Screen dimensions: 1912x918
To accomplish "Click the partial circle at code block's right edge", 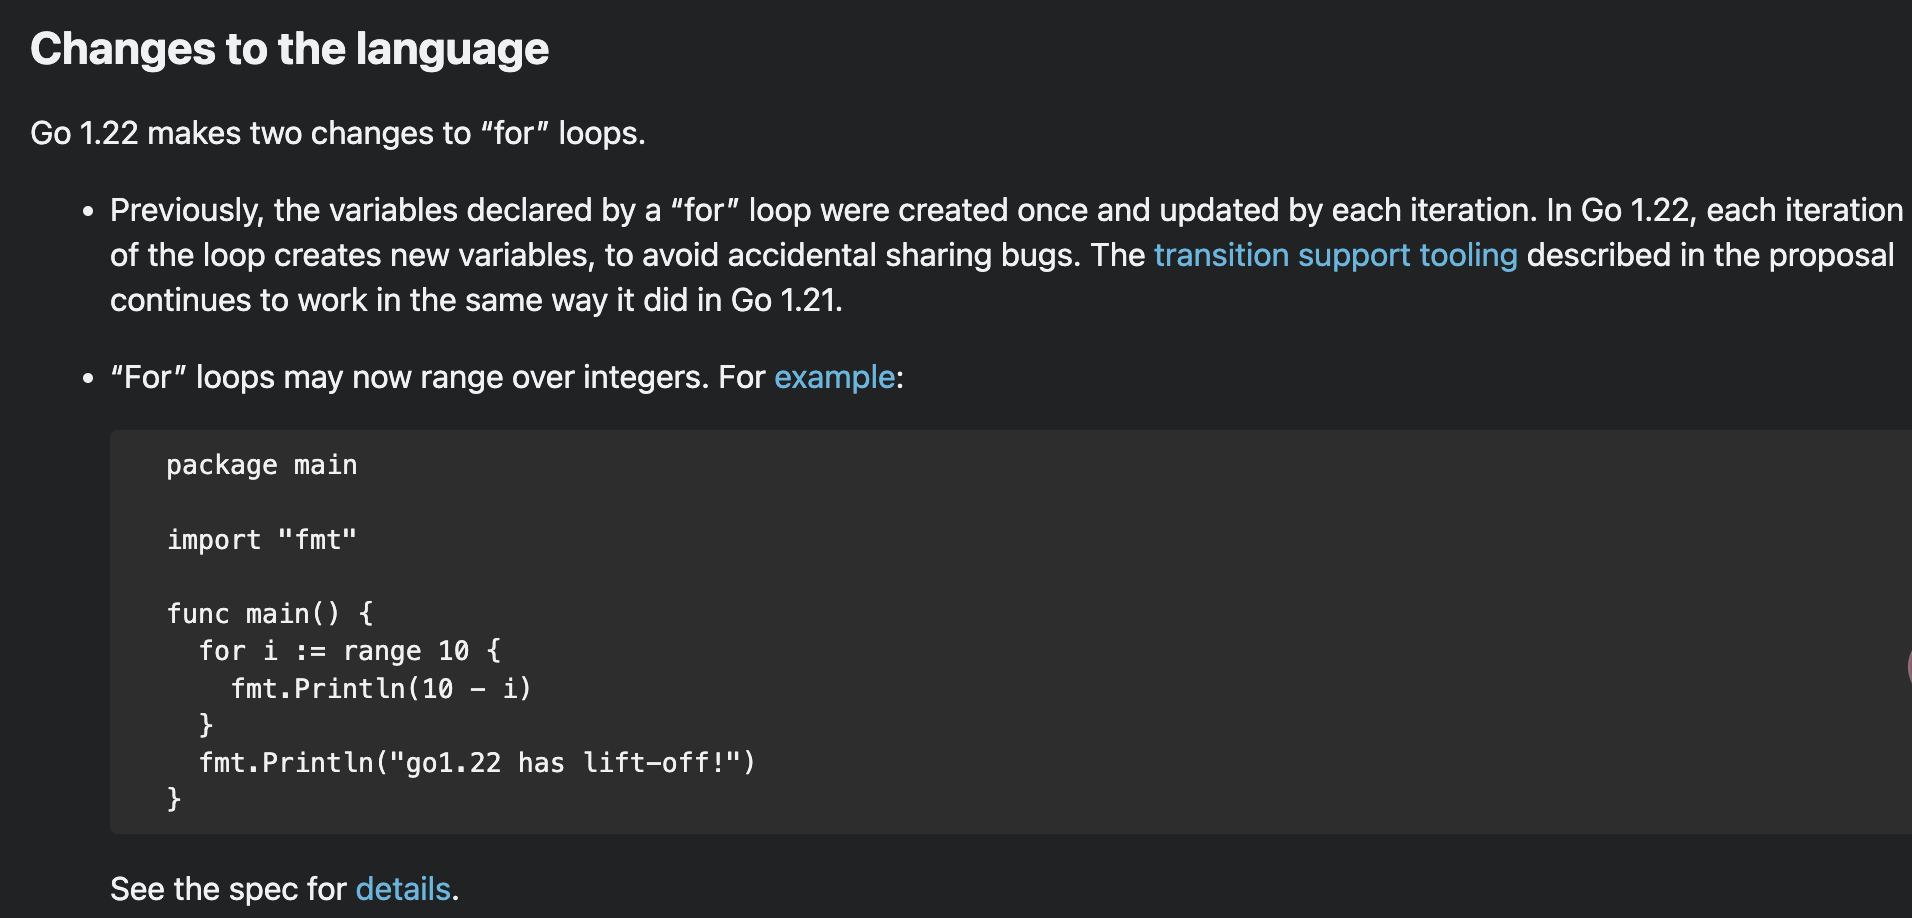I will pyautogui.click(x=1908, y=667).
